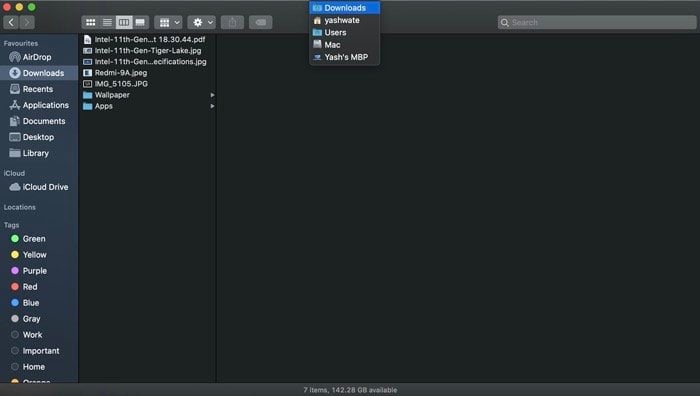This screenshot has width=700, height=396.
Task: Click the PDF document icon
Action: pyautogui.click(x=88, y=40)
